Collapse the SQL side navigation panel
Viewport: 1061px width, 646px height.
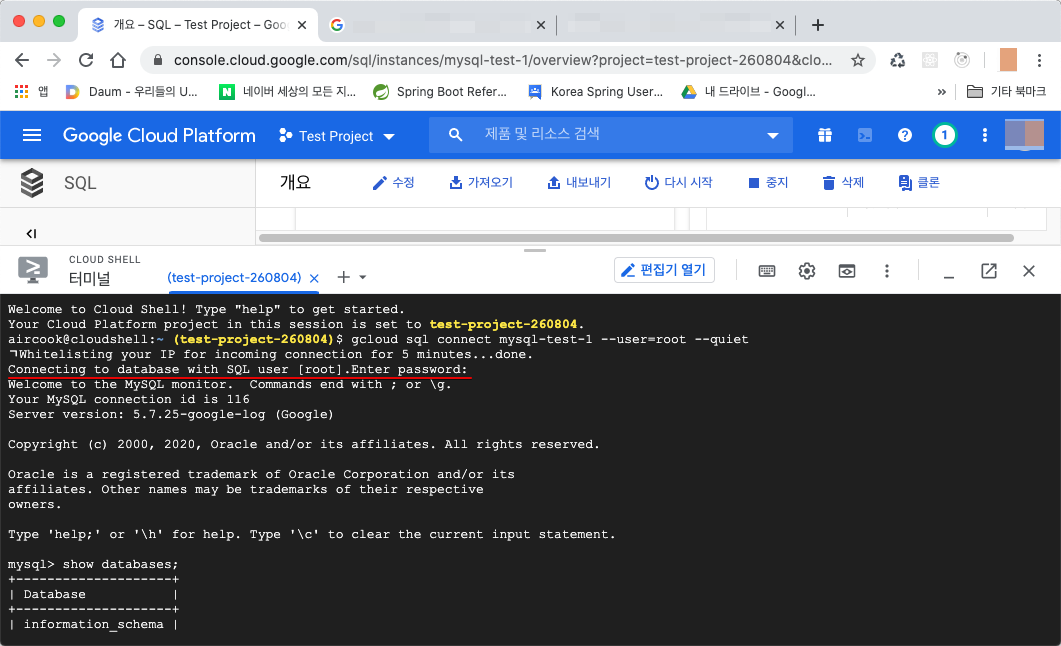point(31,234)
